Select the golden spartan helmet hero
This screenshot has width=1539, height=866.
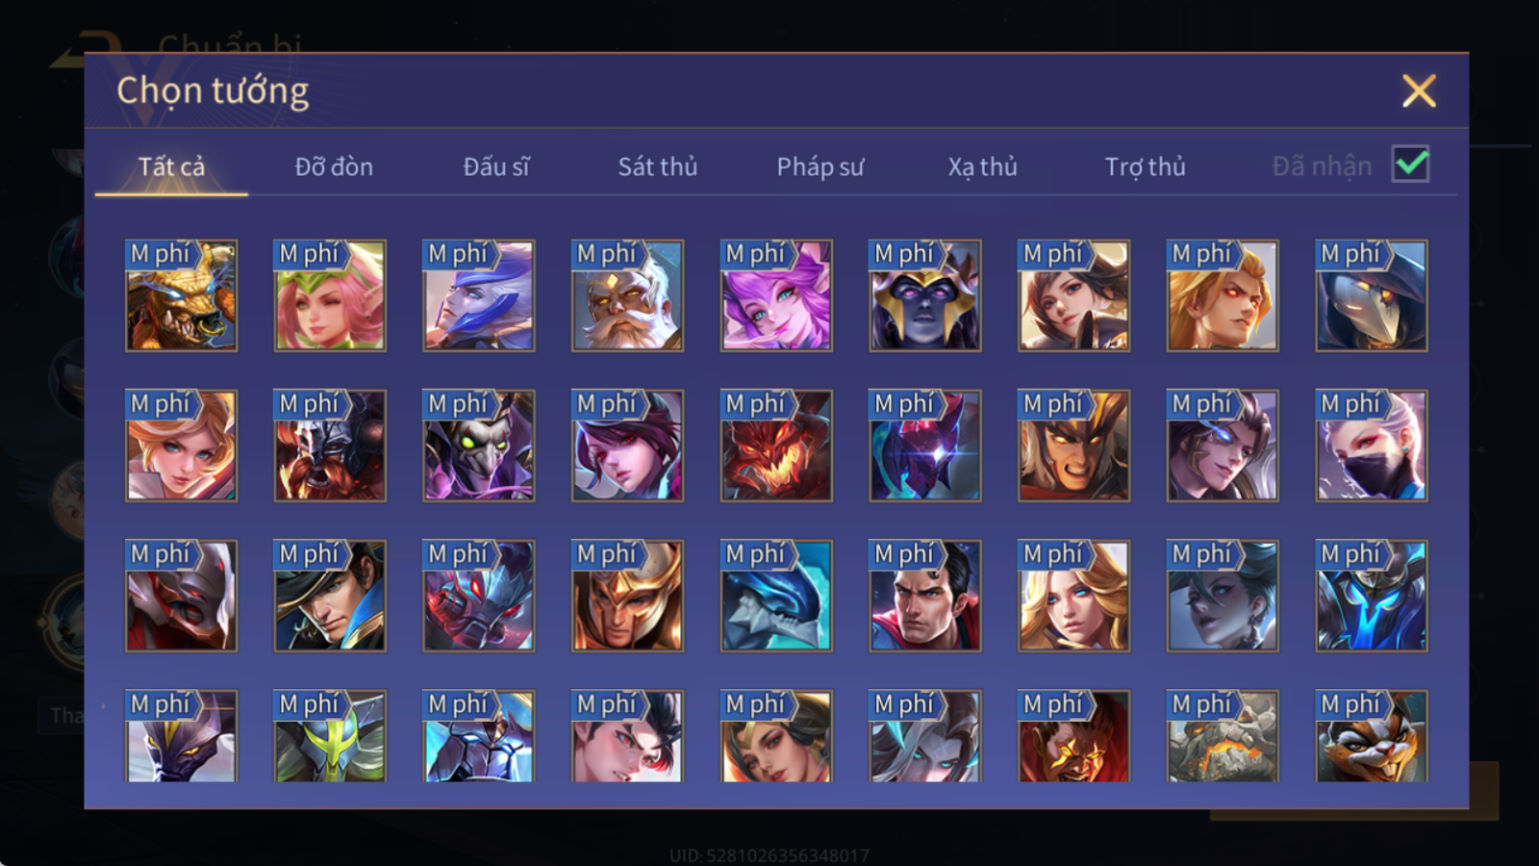coord(627,596)
